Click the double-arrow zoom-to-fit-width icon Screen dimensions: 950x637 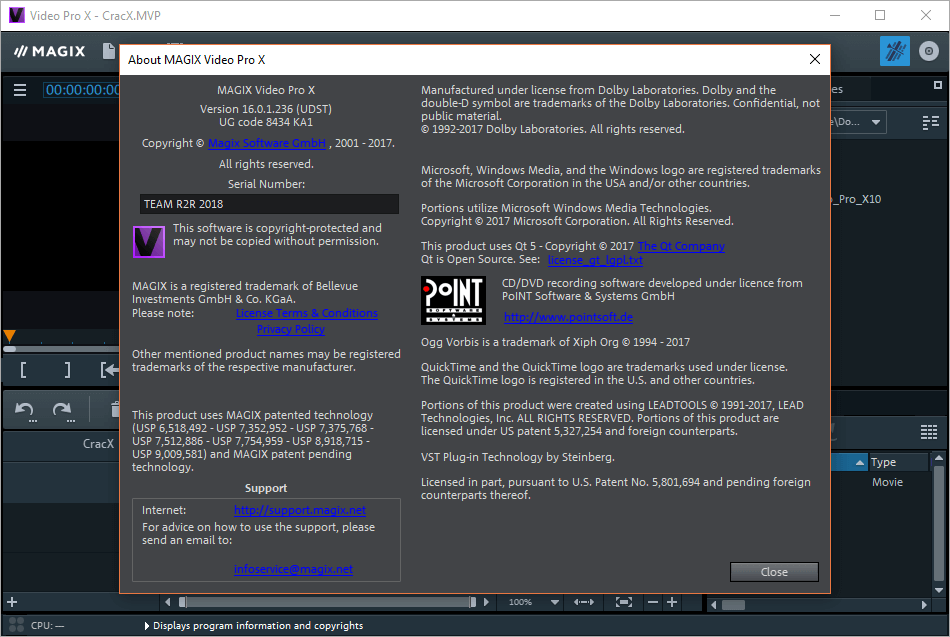point(583,602)
